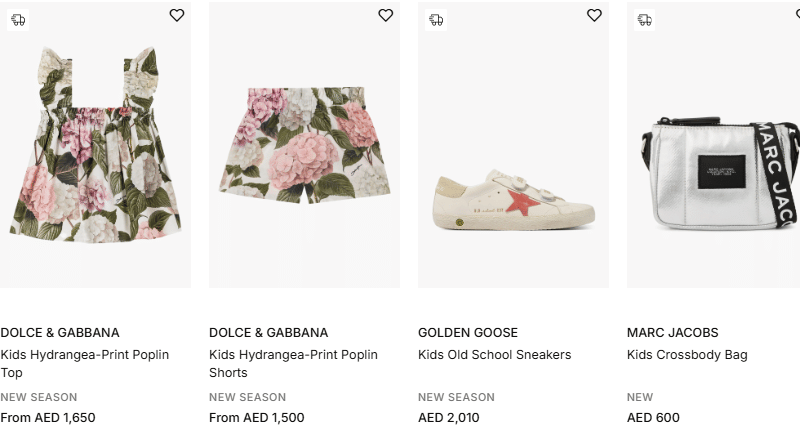Viewport: 800px width, 433px height.
Task: Click the delivery truck icon on Golden Goose card
Action: tap(435, 19)
